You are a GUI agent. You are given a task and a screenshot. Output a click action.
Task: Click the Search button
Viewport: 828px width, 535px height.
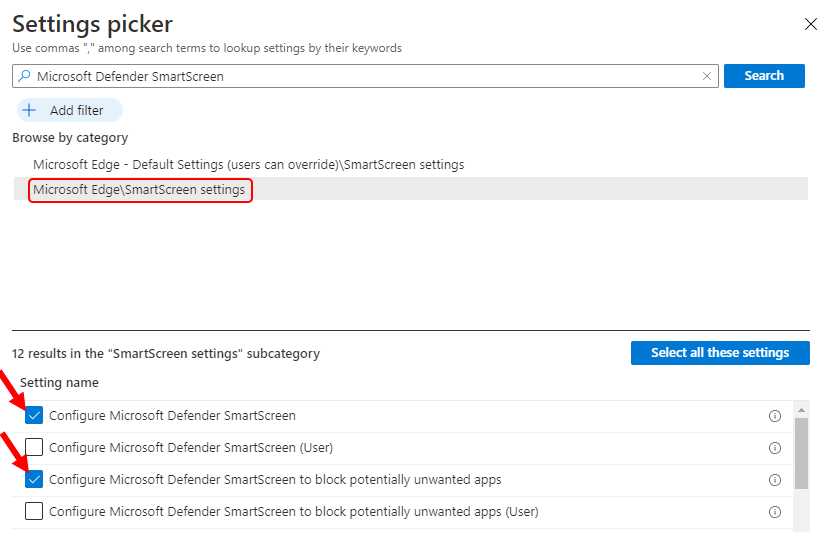[764, 76]
